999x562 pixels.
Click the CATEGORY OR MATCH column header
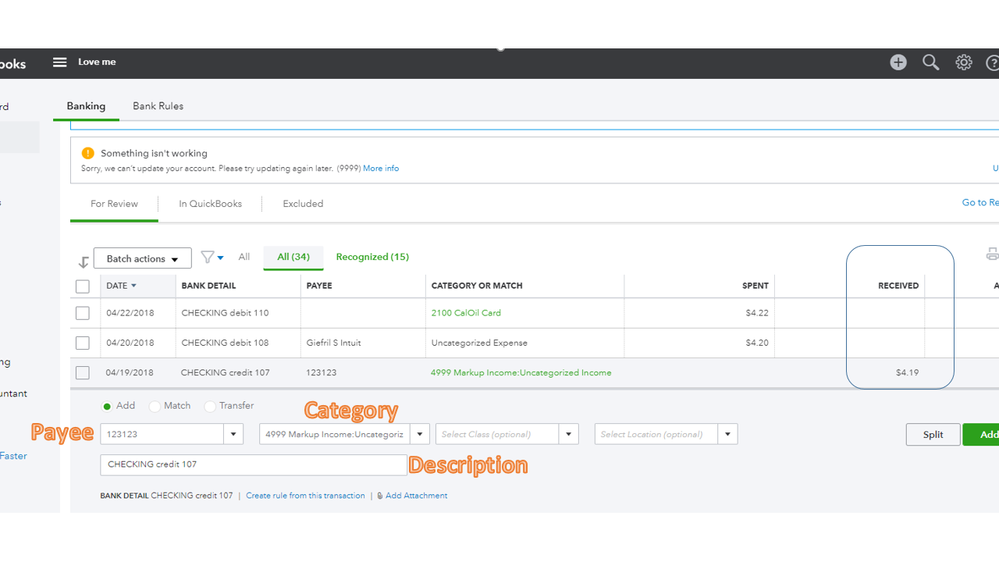(x=477, y=285)
